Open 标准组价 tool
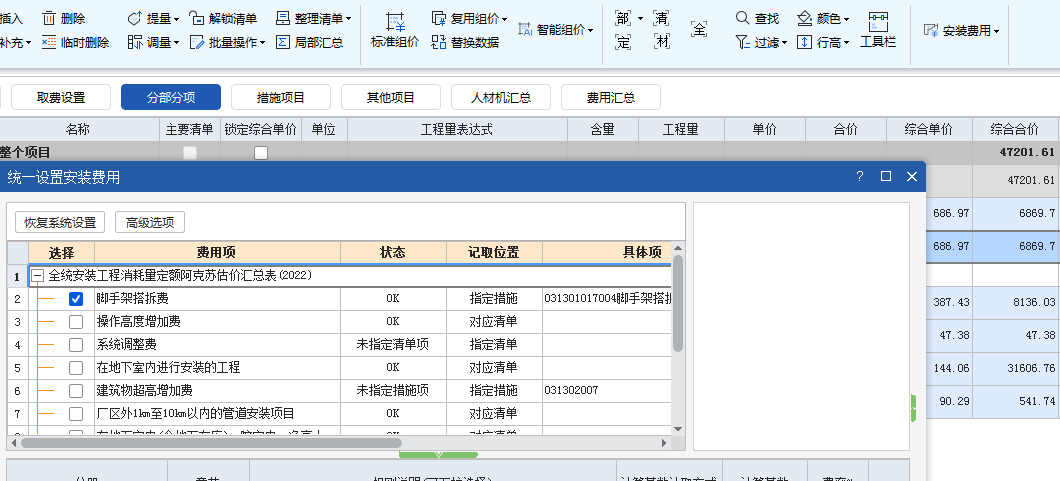Screen dimensions: 1060x481 395,30
